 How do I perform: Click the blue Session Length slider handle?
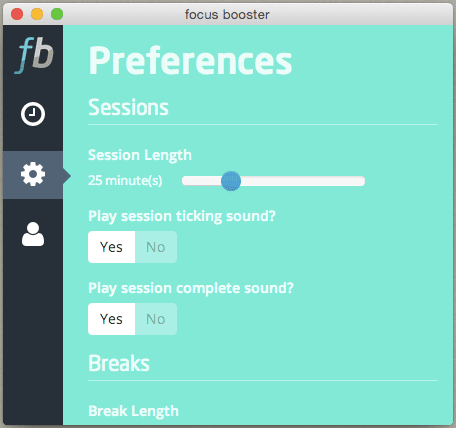[x=231, y=181]
